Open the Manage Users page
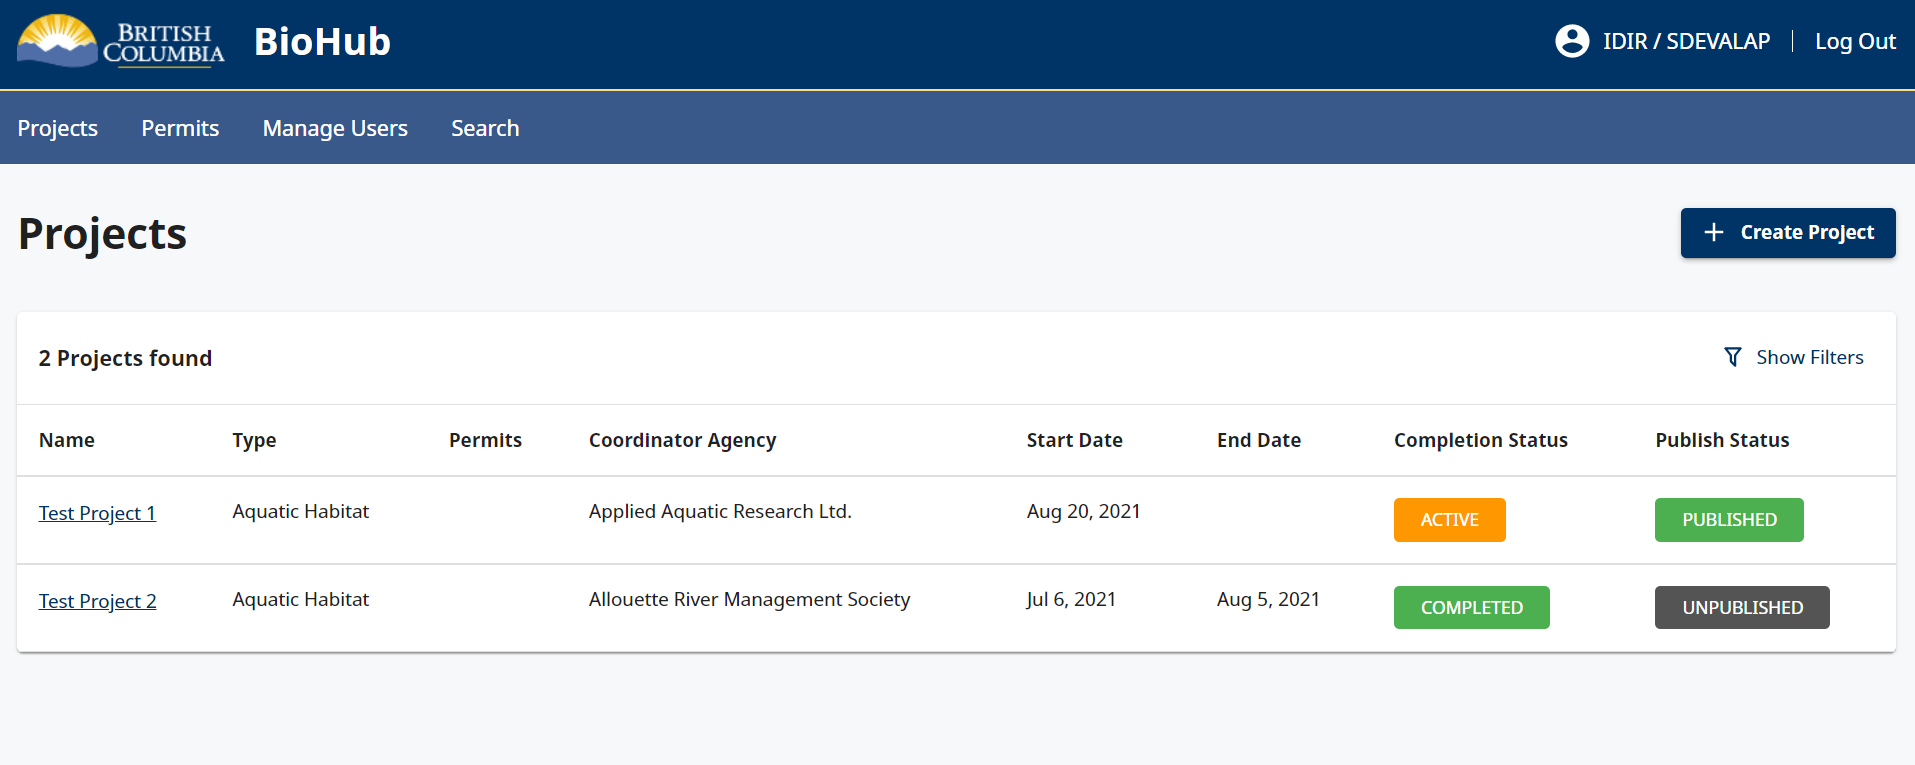Image resolution: width=1915 pixels, height=765 pixels. [335, 128]
